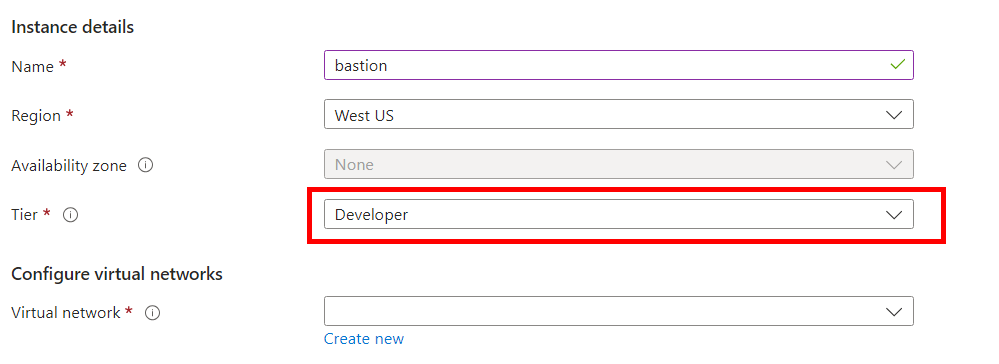
Task: Click the Create new virtual network link
Action: pyautogui.click(x=364, y=339)
